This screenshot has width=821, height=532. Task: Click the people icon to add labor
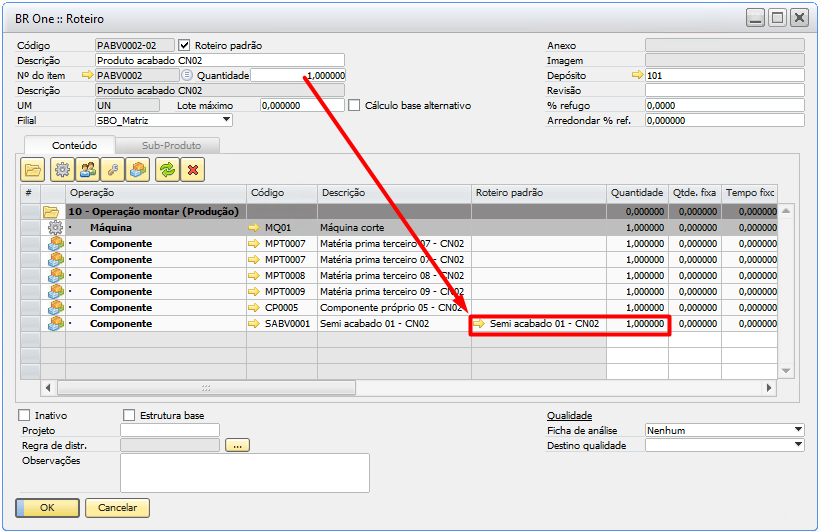(88, 170)
